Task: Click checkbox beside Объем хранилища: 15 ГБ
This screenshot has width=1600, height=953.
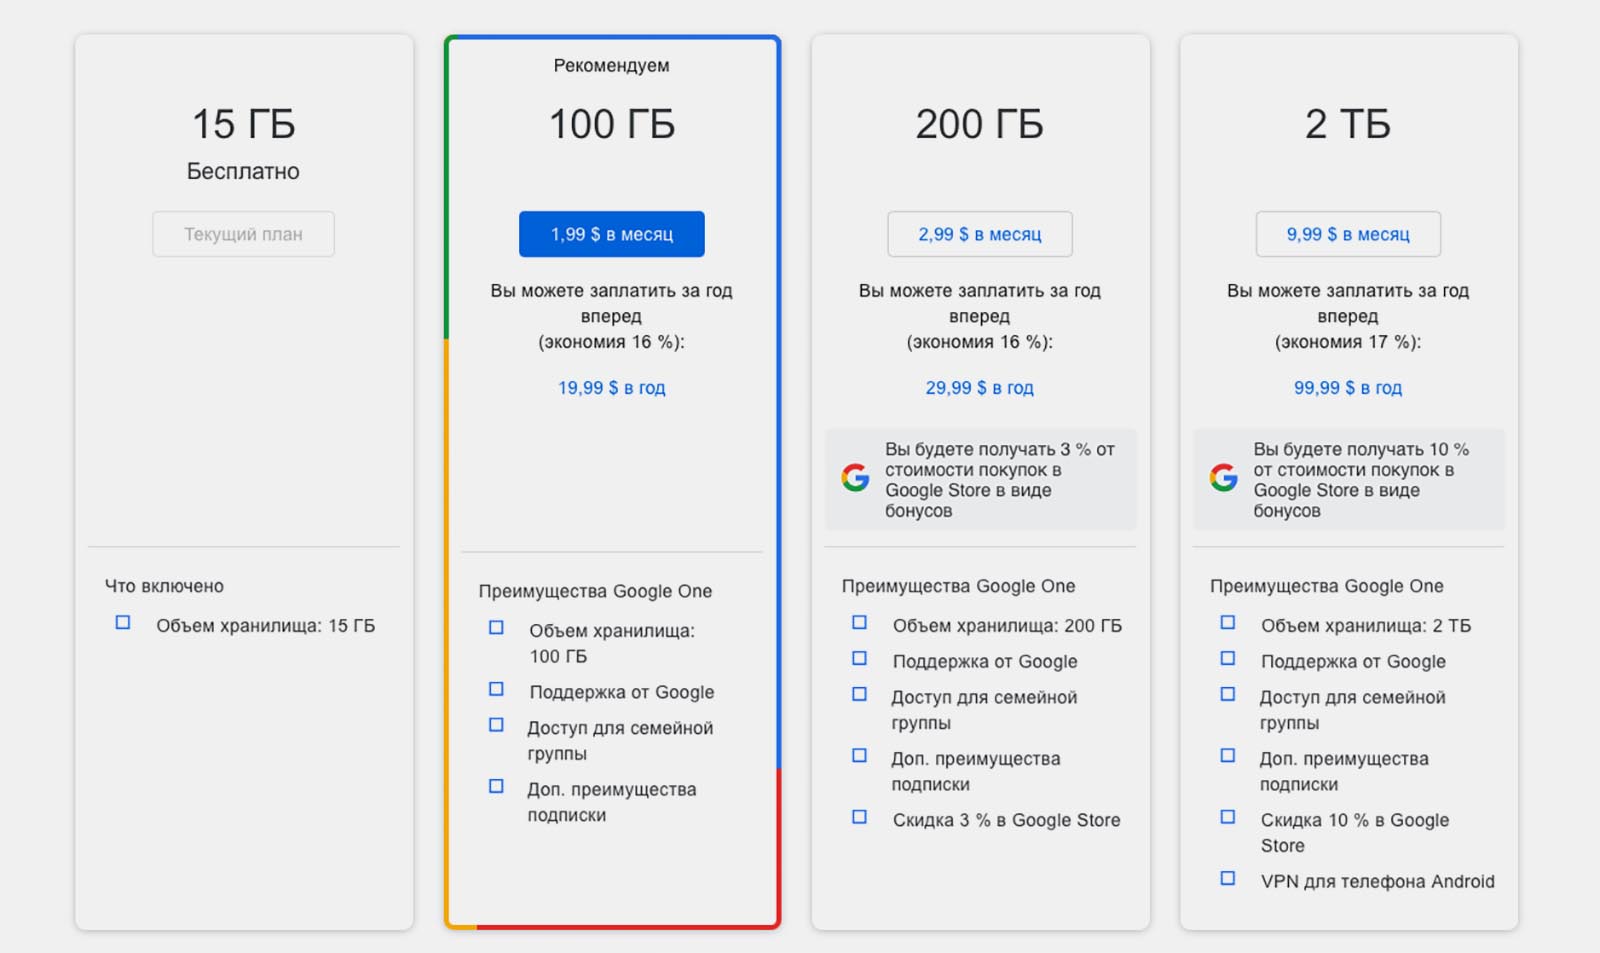Action: pos(123,623)
